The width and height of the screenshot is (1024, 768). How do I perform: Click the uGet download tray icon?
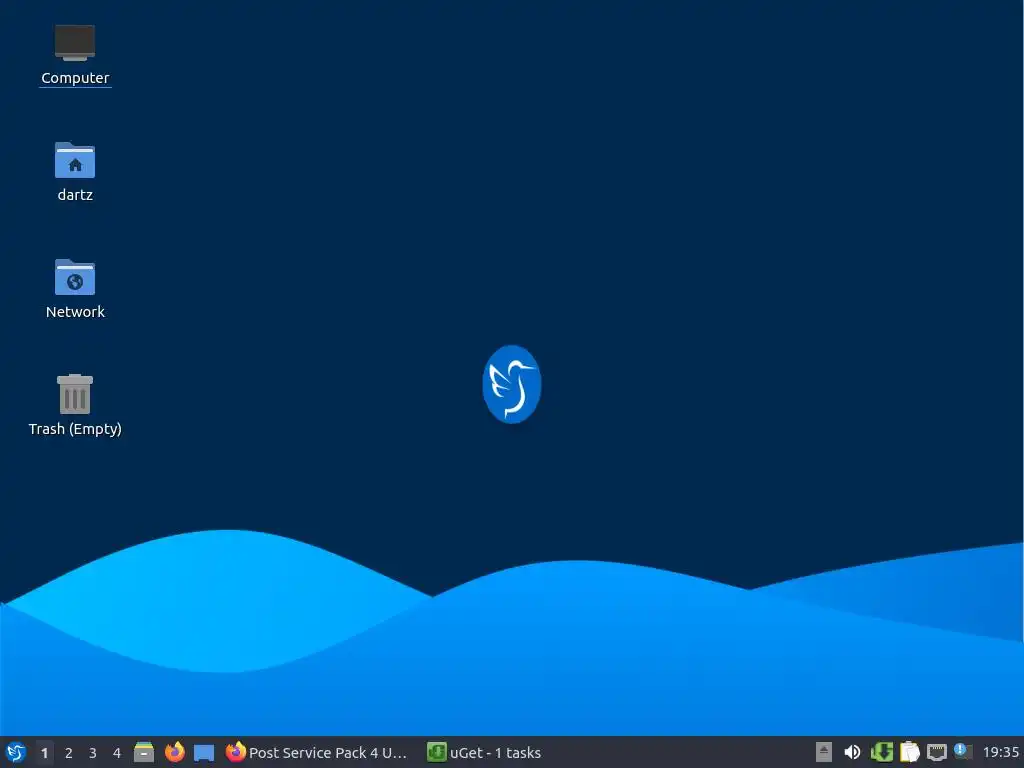(882, 752)
